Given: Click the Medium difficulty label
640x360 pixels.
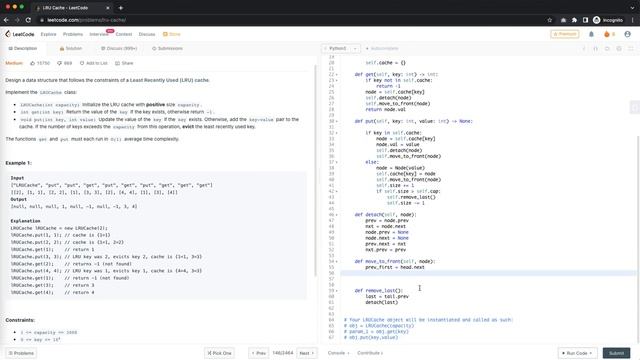Looking at the screenshot, I should (x=14, y=63).
